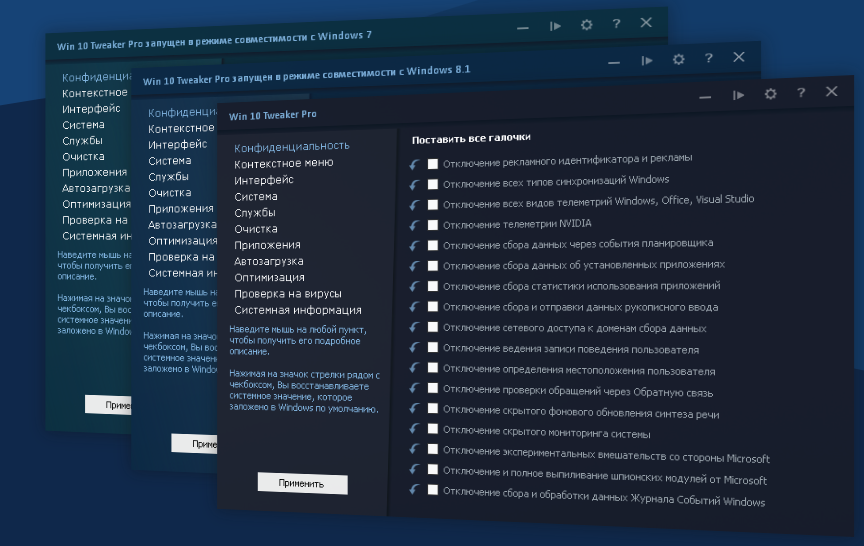Click the help icon in the Windows 8.1 compatibility window
864x546 pixels.
pos(709,58)
